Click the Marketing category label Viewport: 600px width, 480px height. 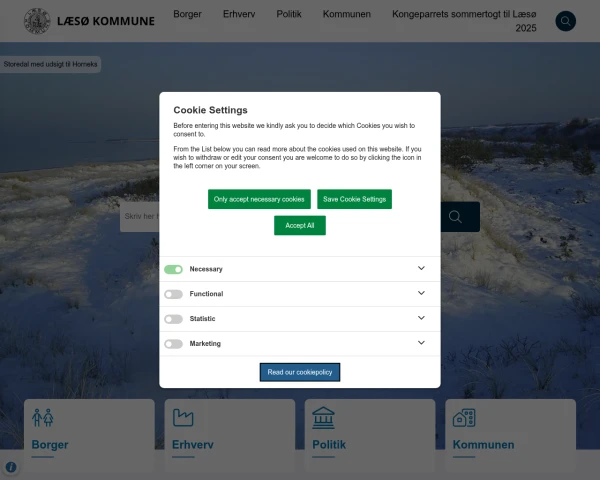205,344
